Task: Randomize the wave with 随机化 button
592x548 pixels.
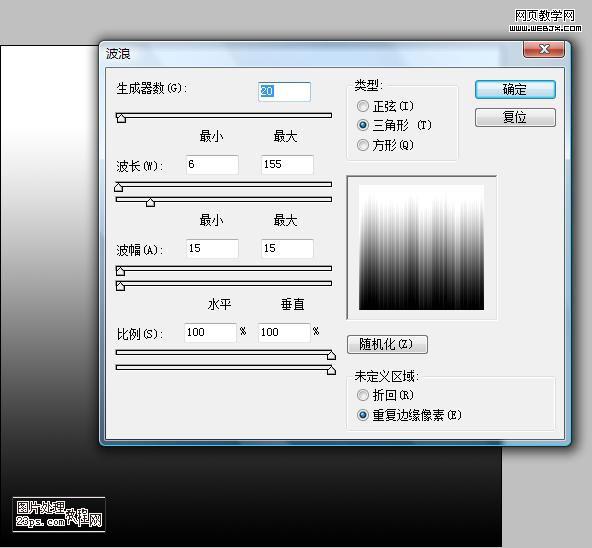Action: coord(387,344)
